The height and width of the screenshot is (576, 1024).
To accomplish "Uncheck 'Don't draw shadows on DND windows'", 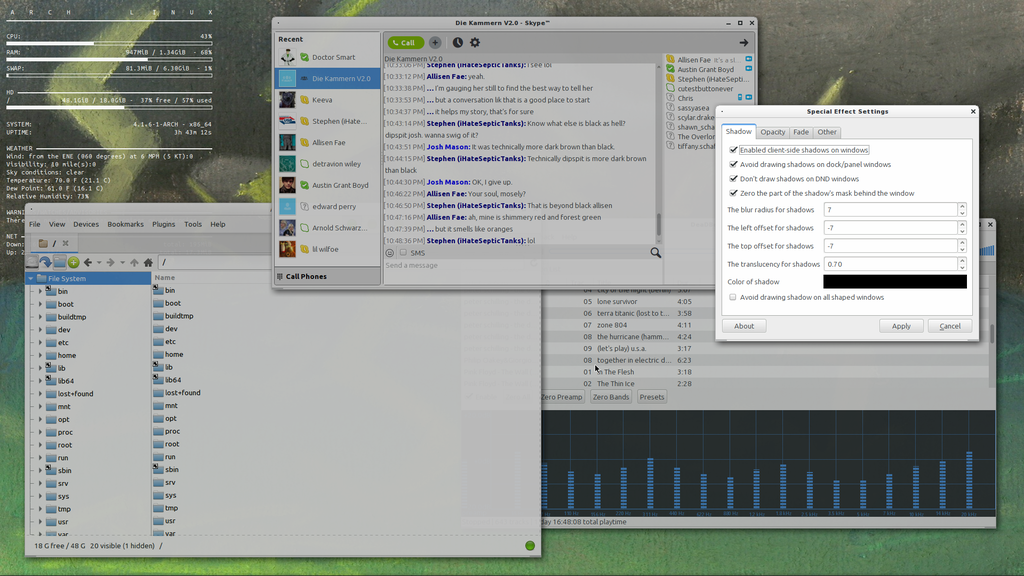I will [735, 179].
